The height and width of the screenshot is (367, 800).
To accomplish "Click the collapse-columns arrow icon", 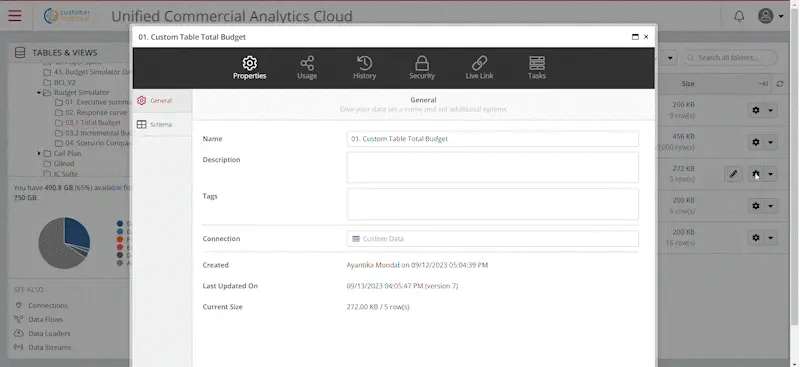I will pyautogui.click(x=763, y=84).
